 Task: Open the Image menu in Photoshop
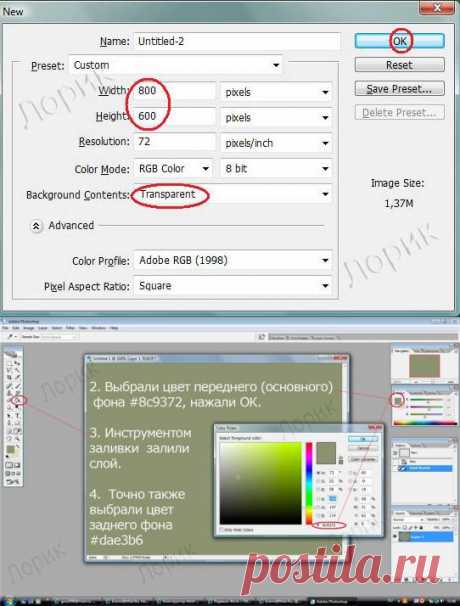click(x=28, y=328)
